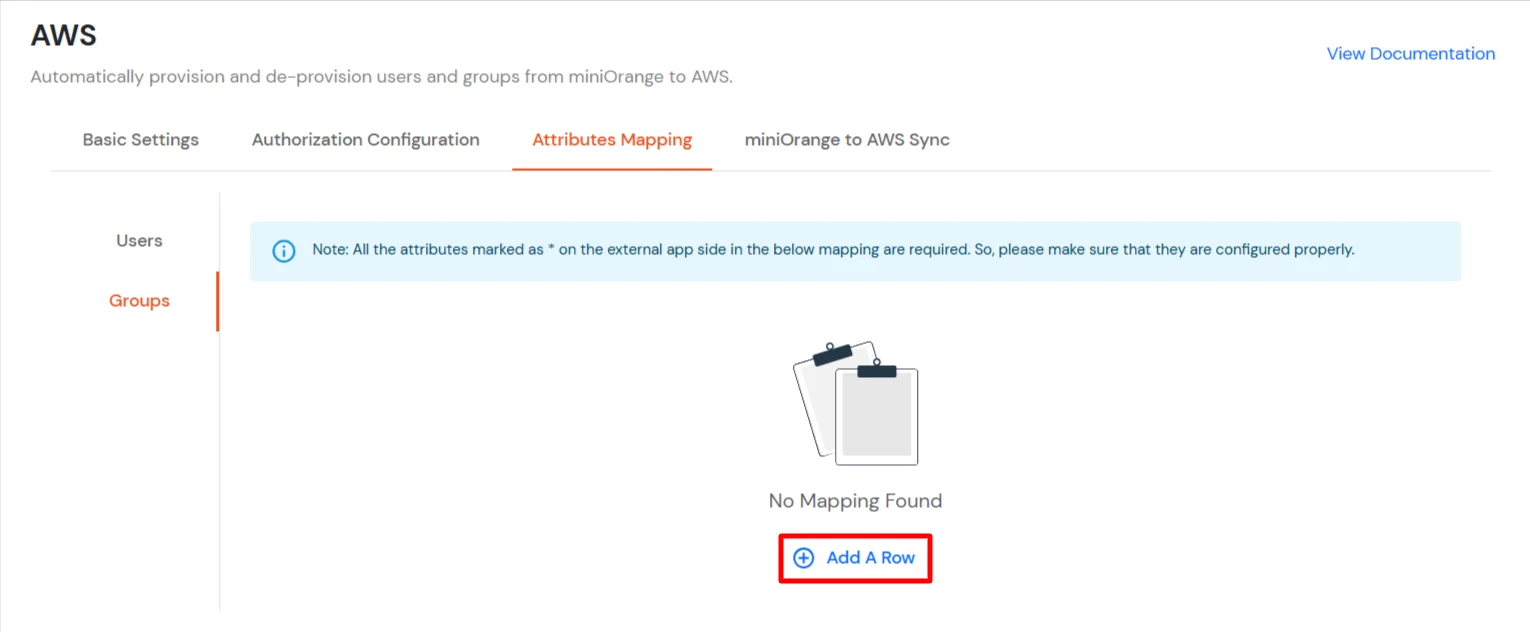This screenshot has width=1530, height=632.
Task: Click the No Mapping Found label
Action: 855,500
